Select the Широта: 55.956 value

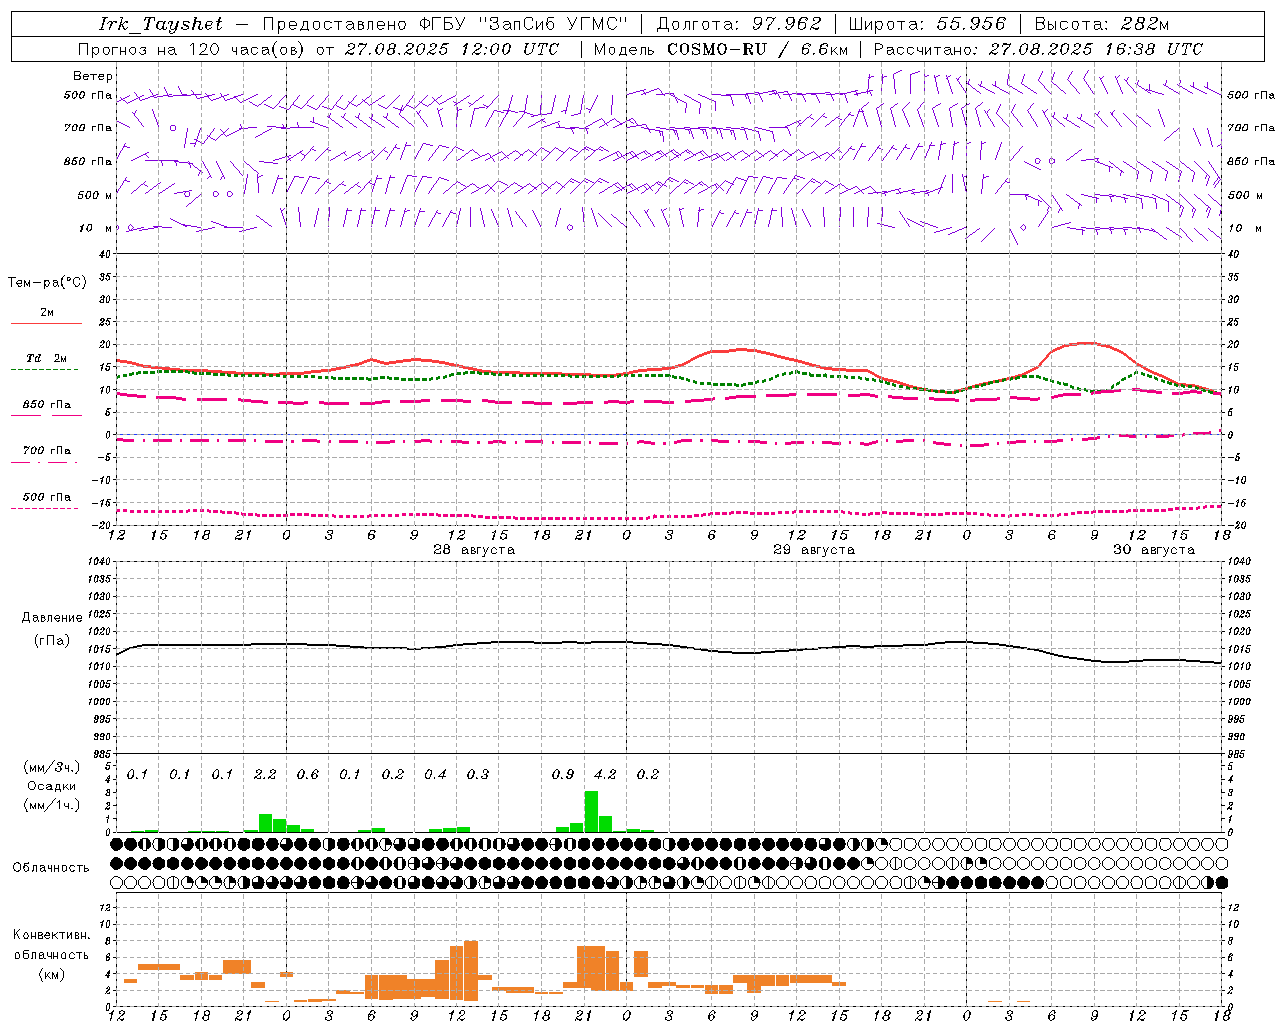coord(928,24)
